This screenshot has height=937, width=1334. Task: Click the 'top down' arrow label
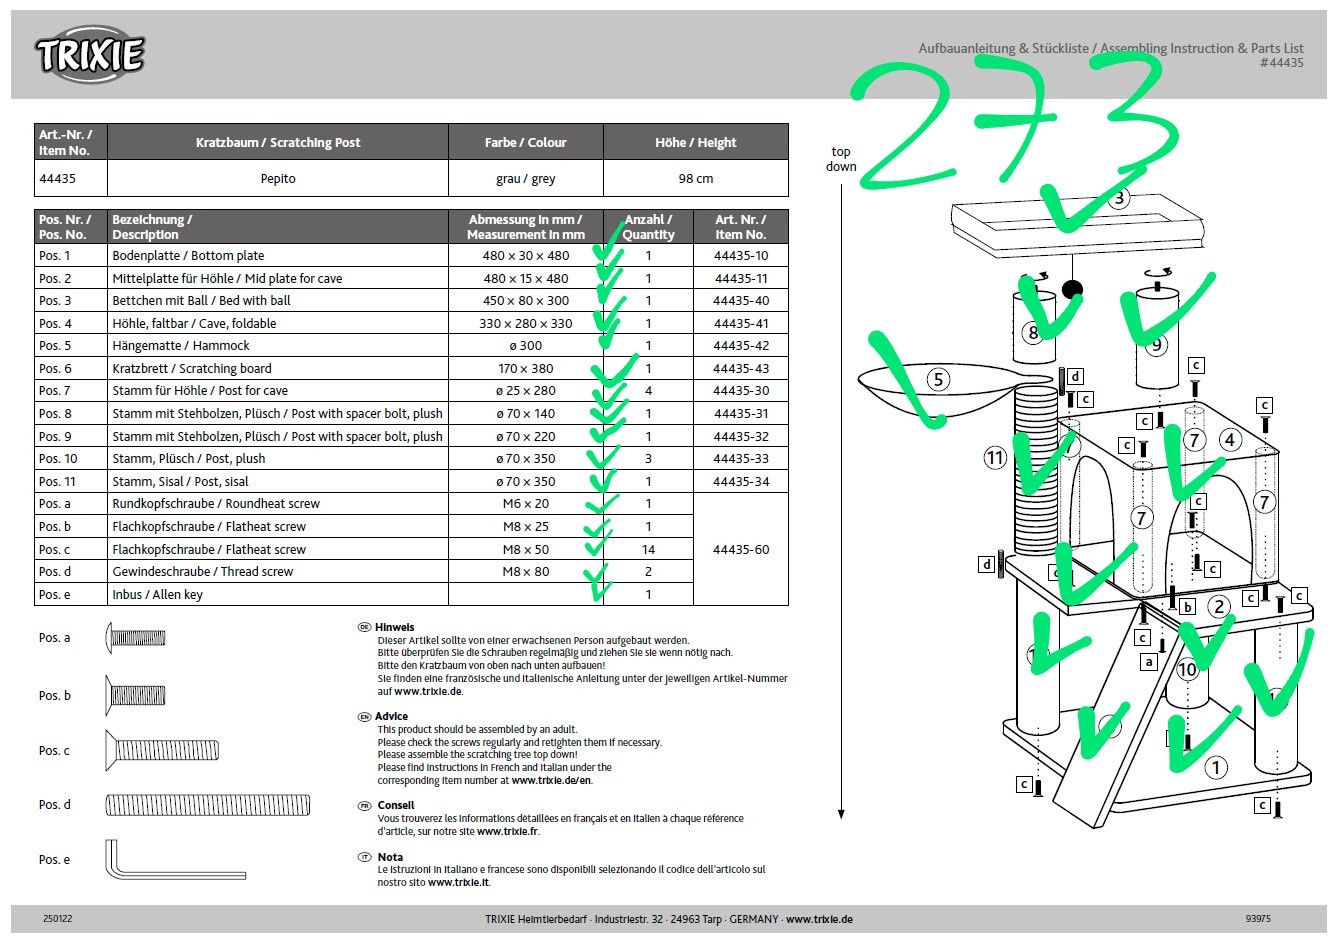[x=841, y=159]
